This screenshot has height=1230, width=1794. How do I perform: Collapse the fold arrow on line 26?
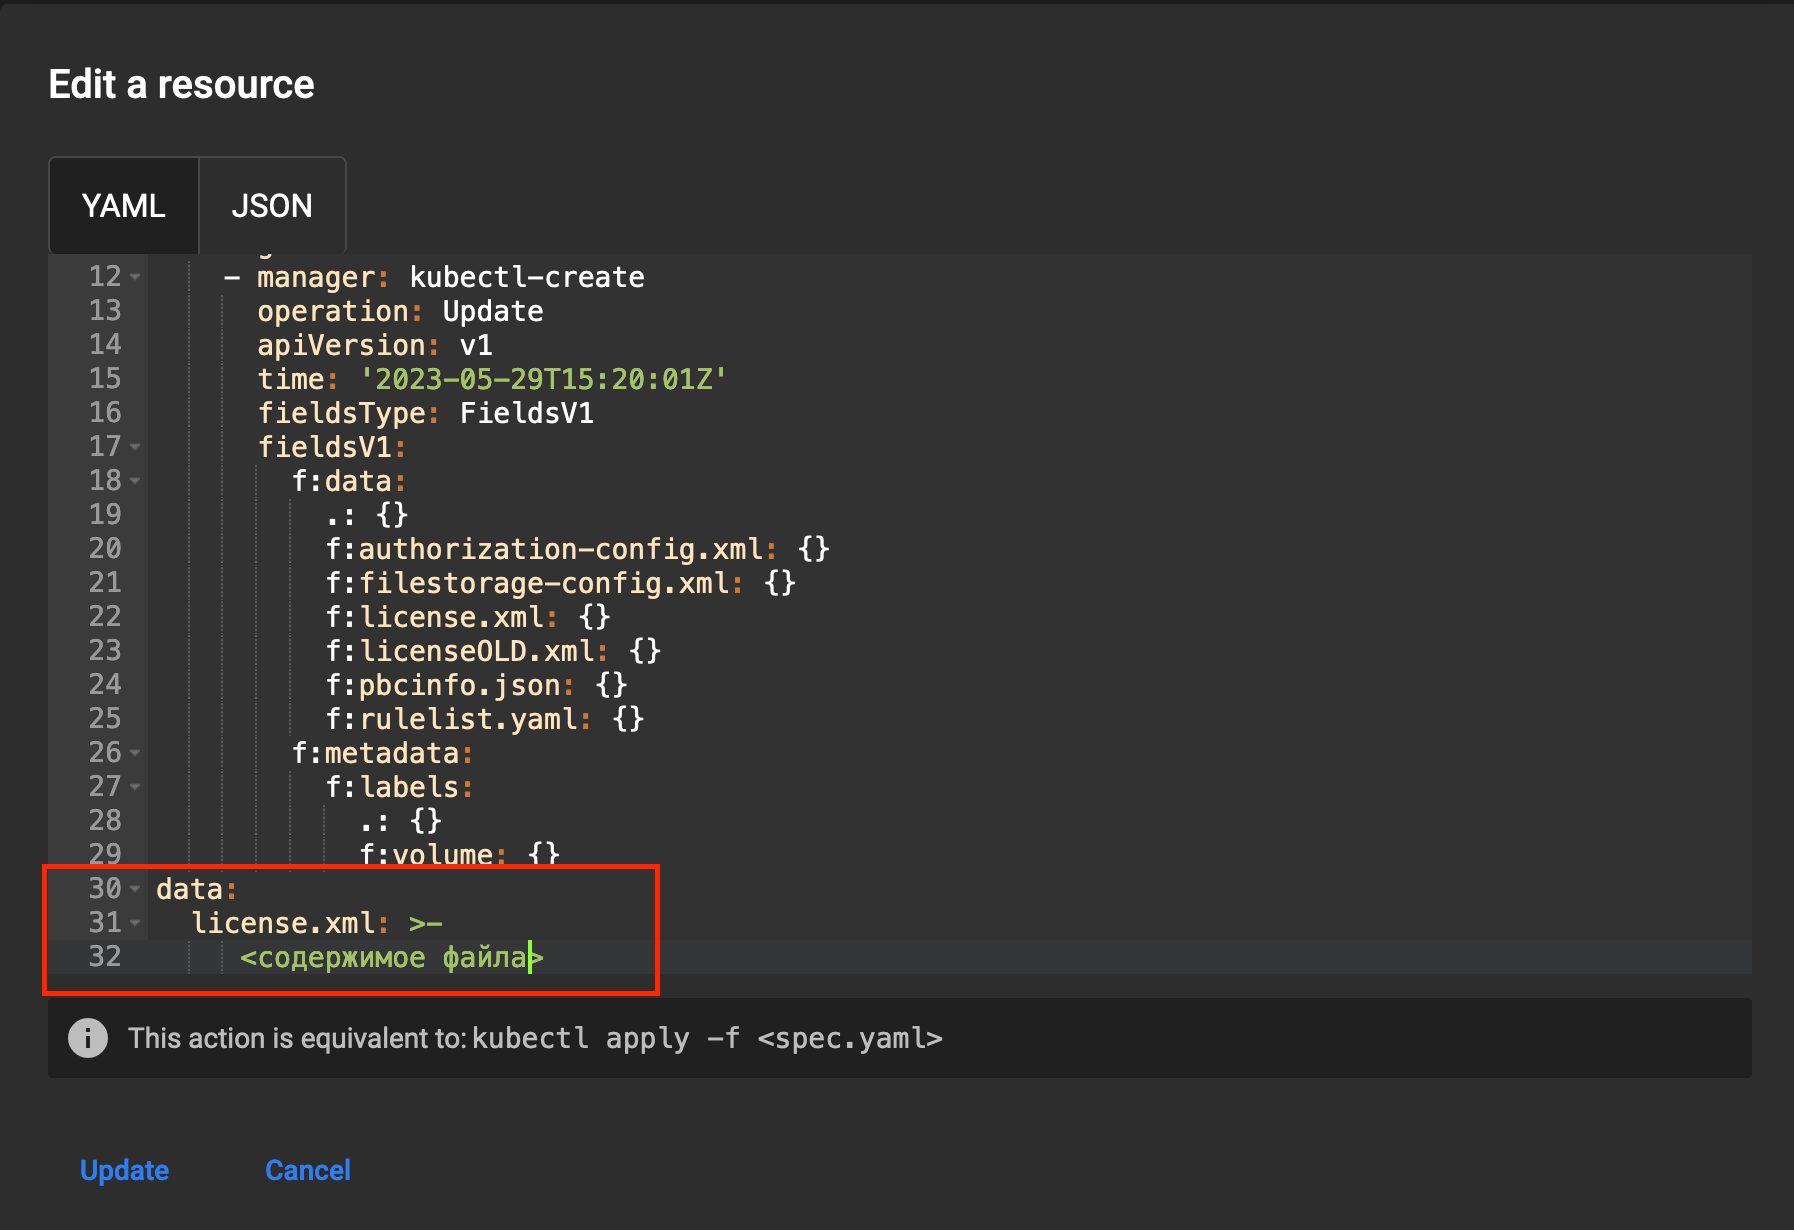point(135,753)
